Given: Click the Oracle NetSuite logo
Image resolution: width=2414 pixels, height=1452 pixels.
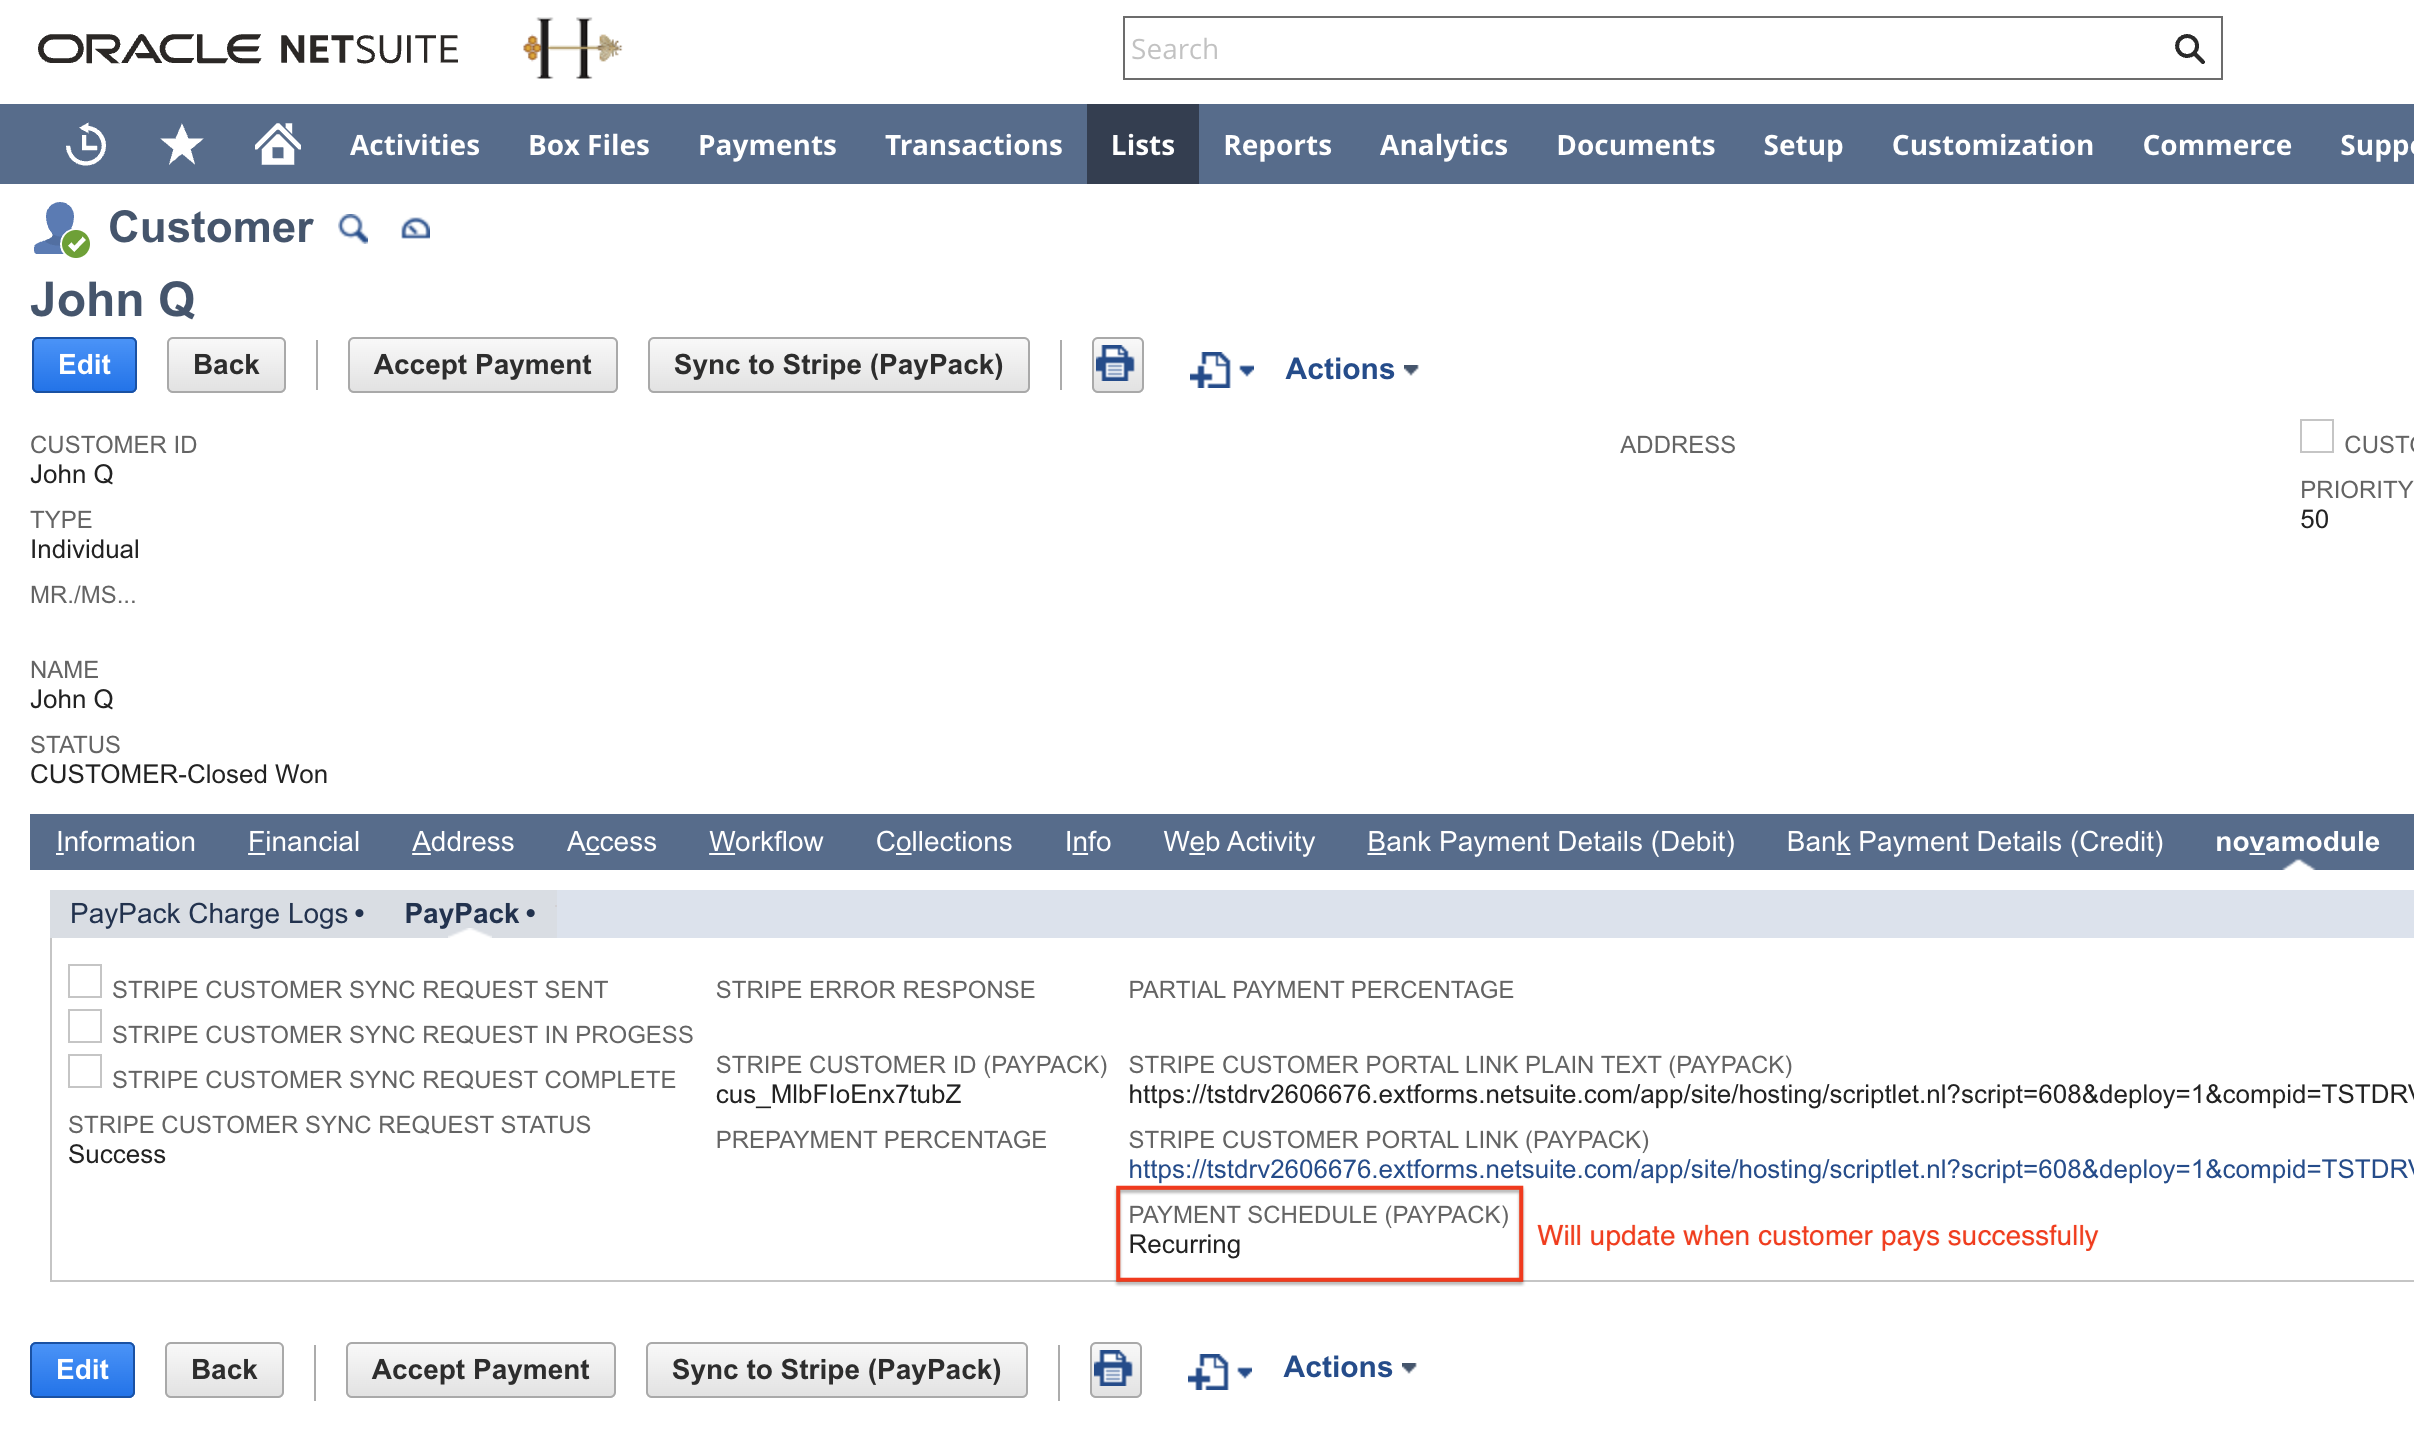Looking at the screenshot, I should point(248,48).
